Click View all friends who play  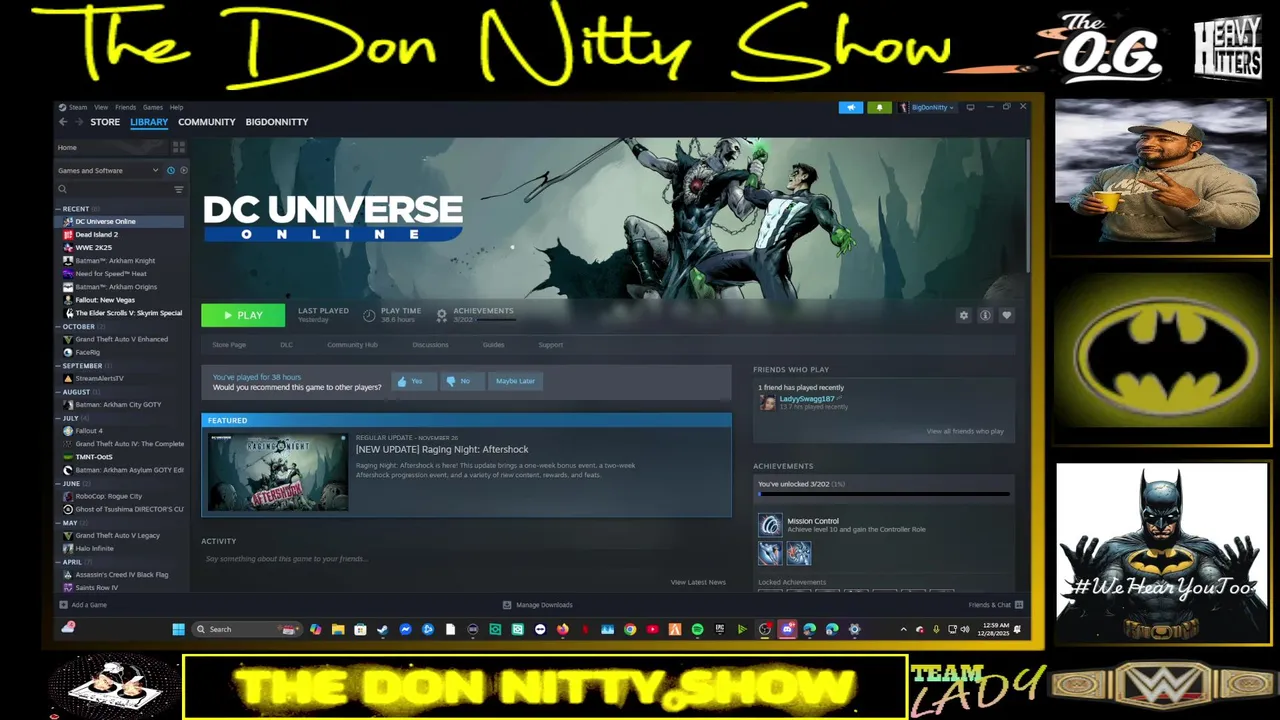(965, 431)
